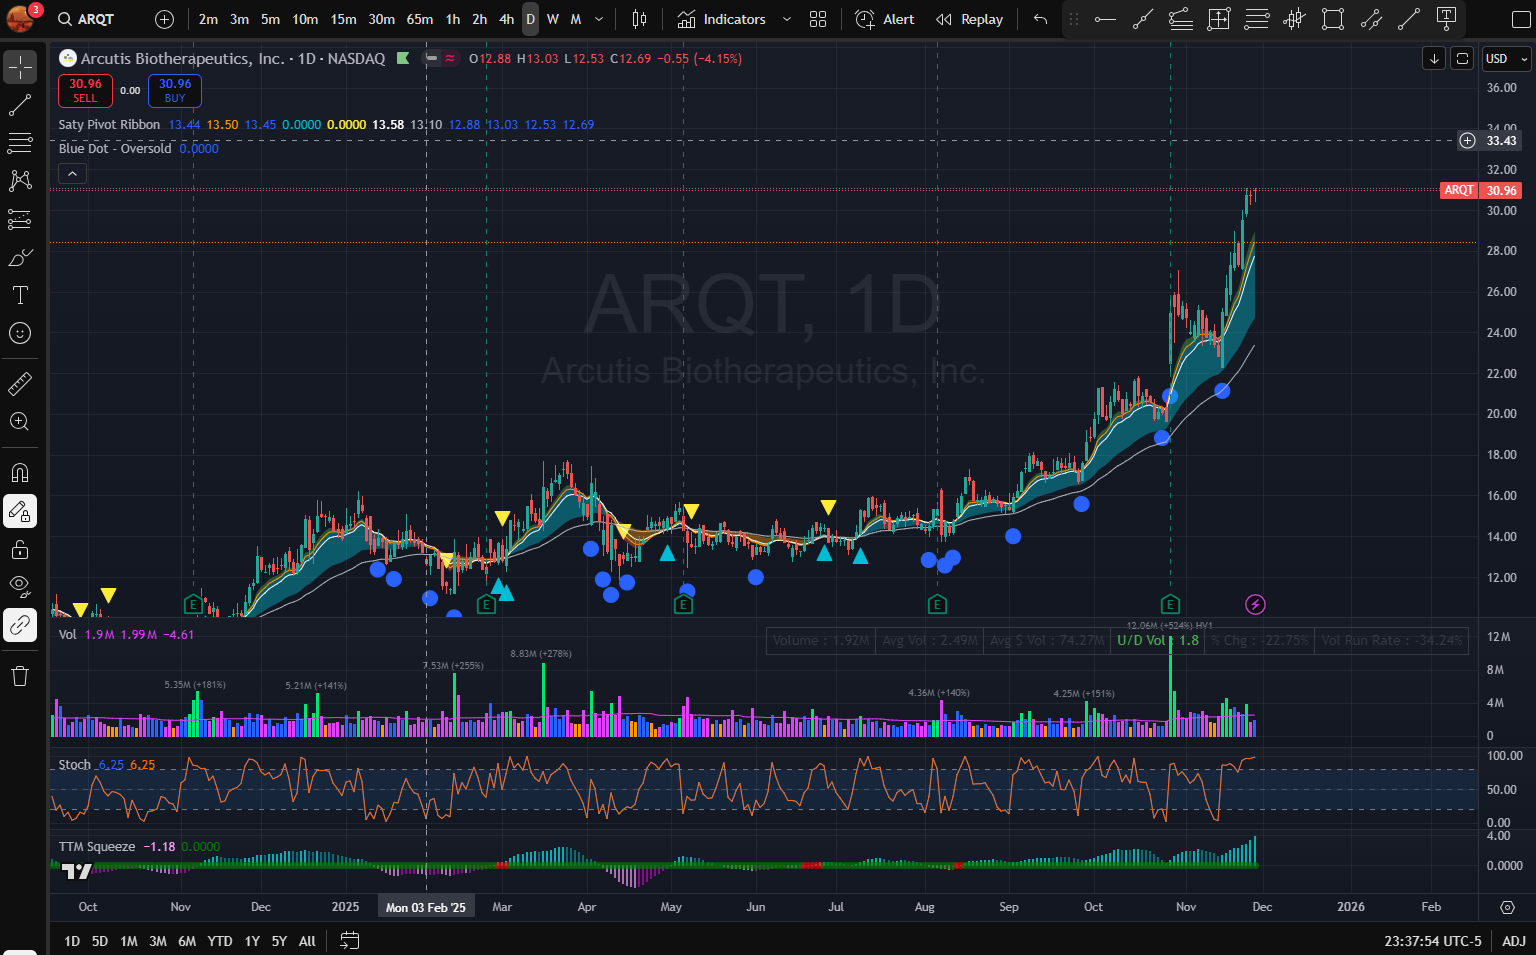Switch to the 65m timeframe
The height and width of the screenshot is (955, 1536).
(x=420, y=19)
